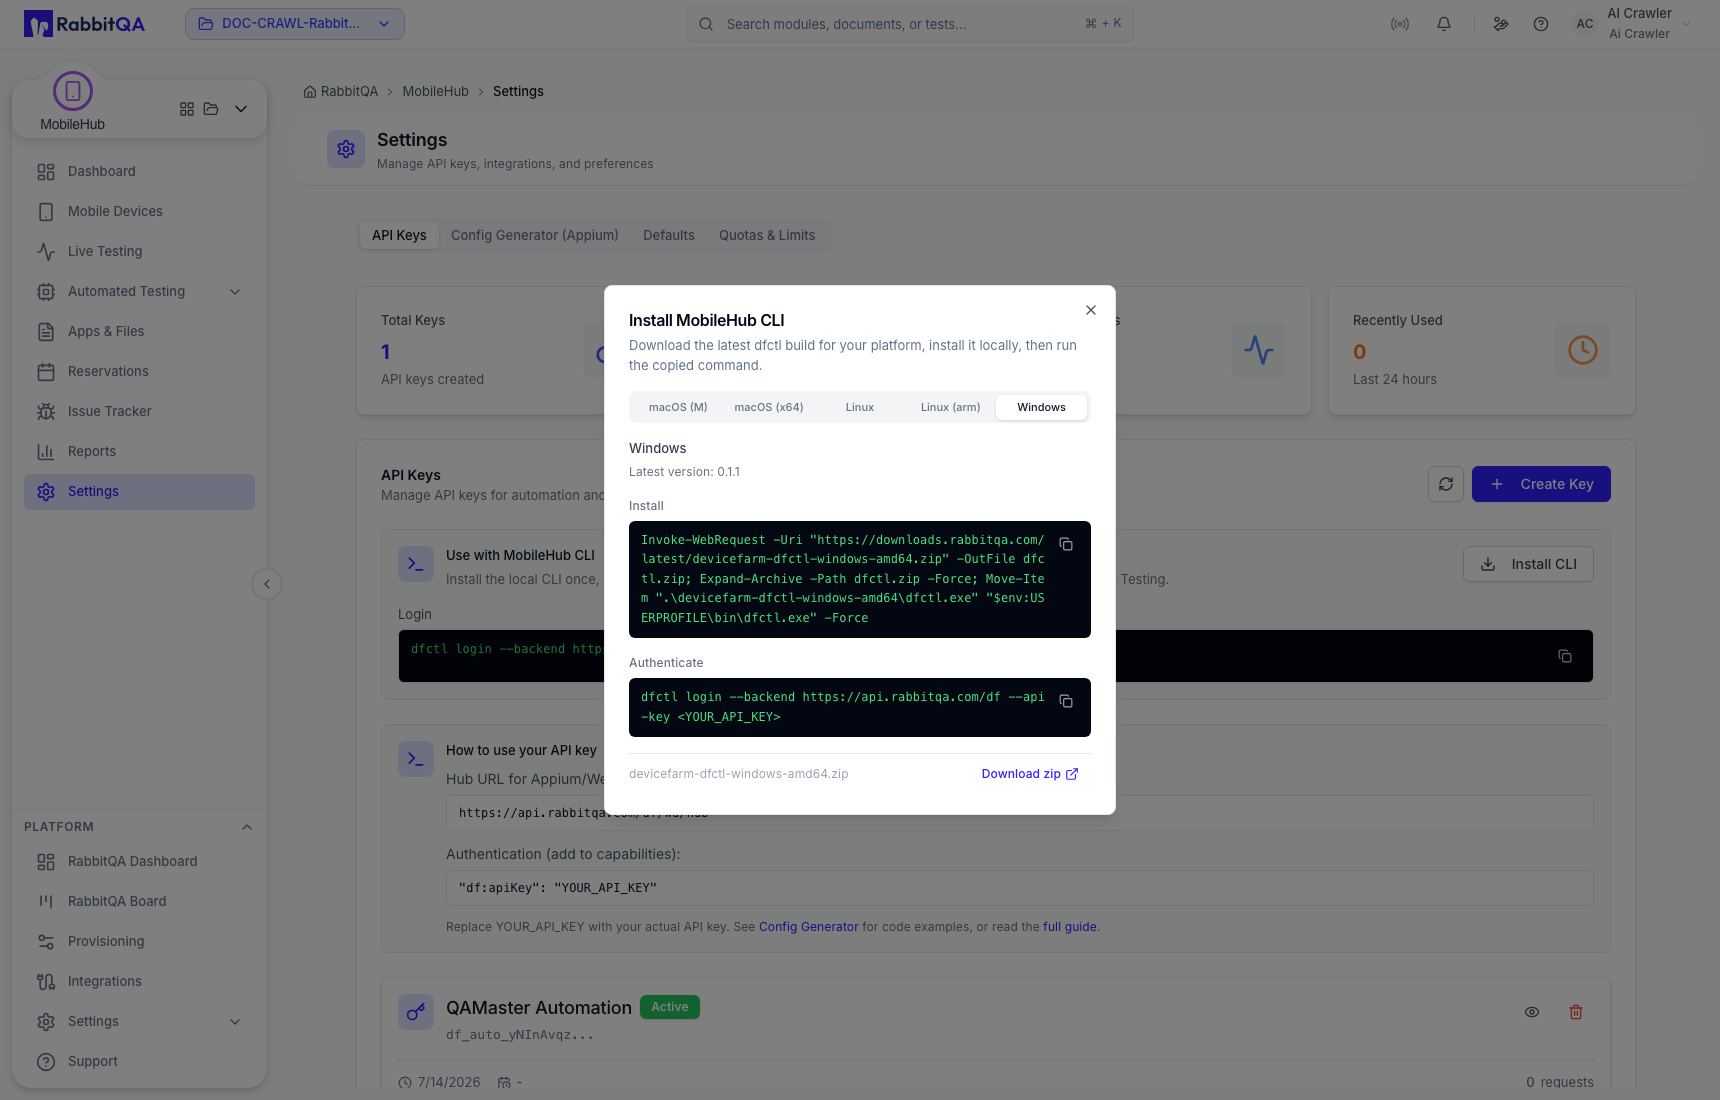Click the Recently Used clock icon

coord(1583,350)
